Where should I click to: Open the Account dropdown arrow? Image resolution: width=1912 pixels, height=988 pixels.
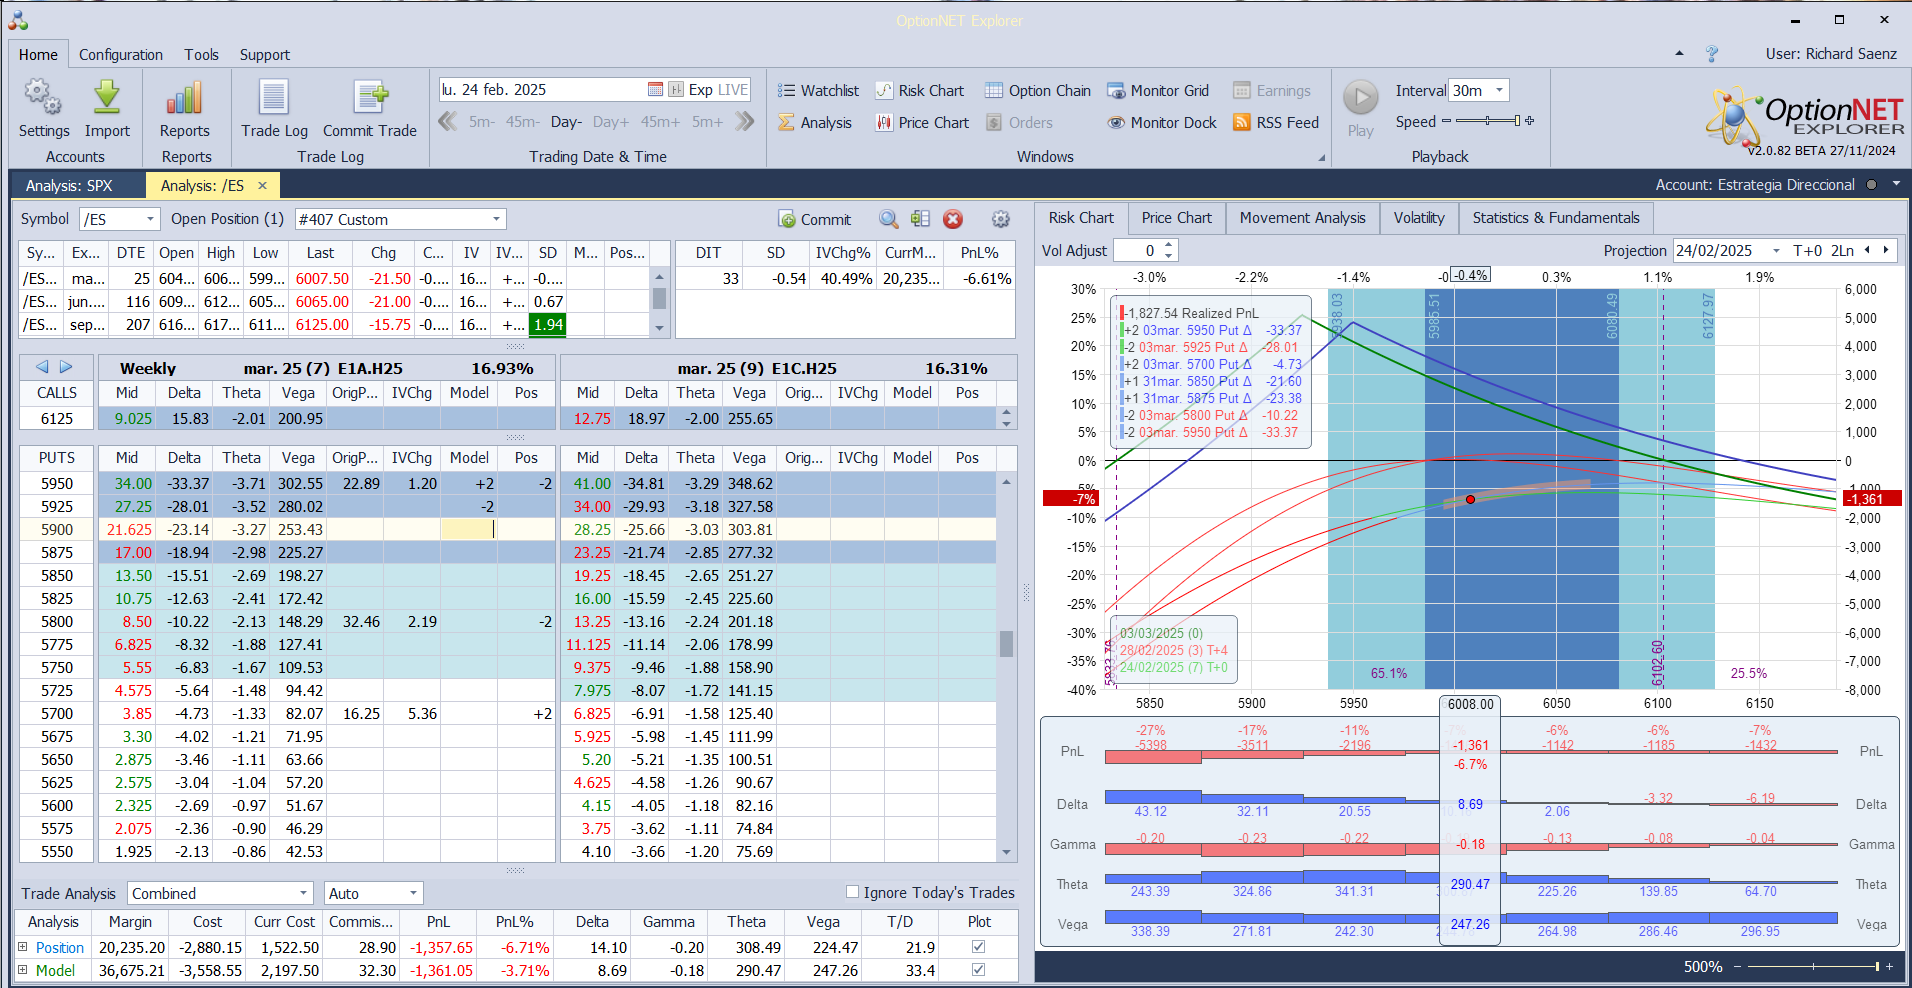pyautogui.click(x=1895, y=185)
